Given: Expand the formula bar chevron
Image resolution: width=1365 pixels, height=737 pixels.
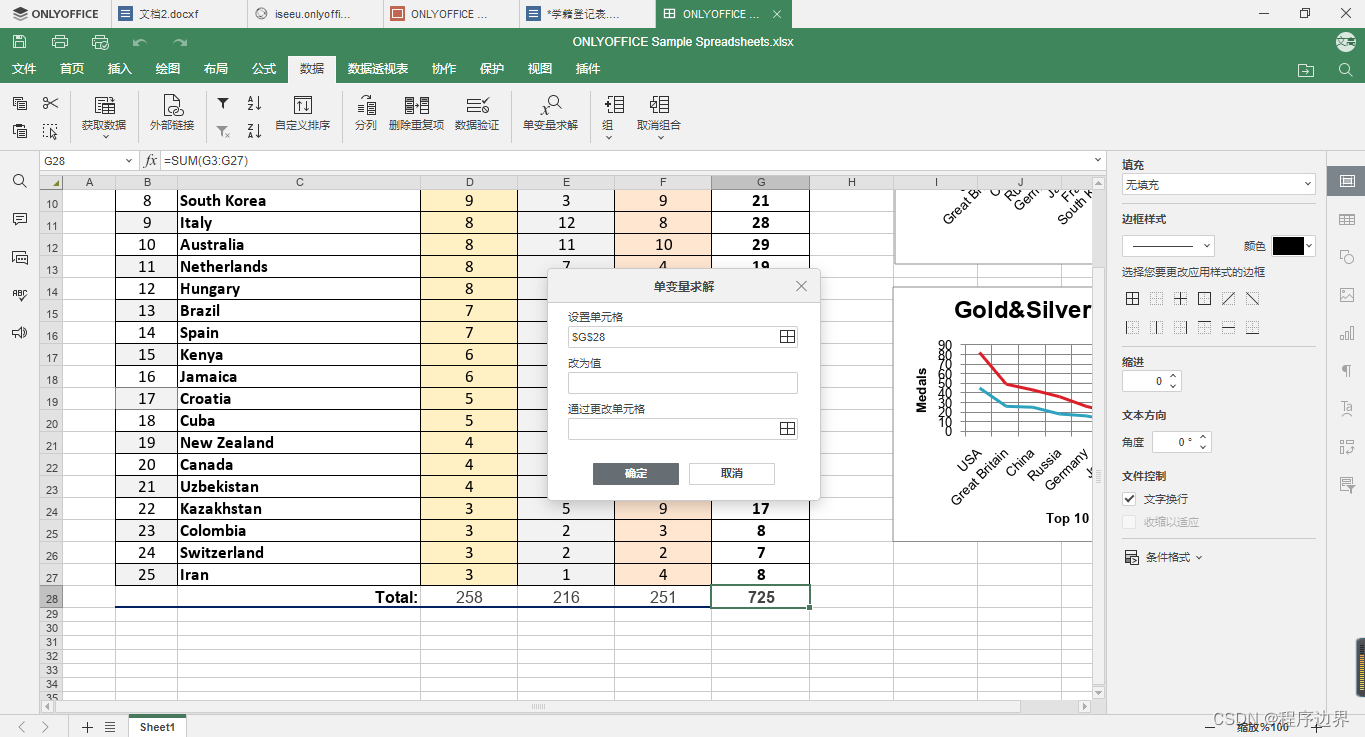Looking at the screenshot, I should (1099, 160).
